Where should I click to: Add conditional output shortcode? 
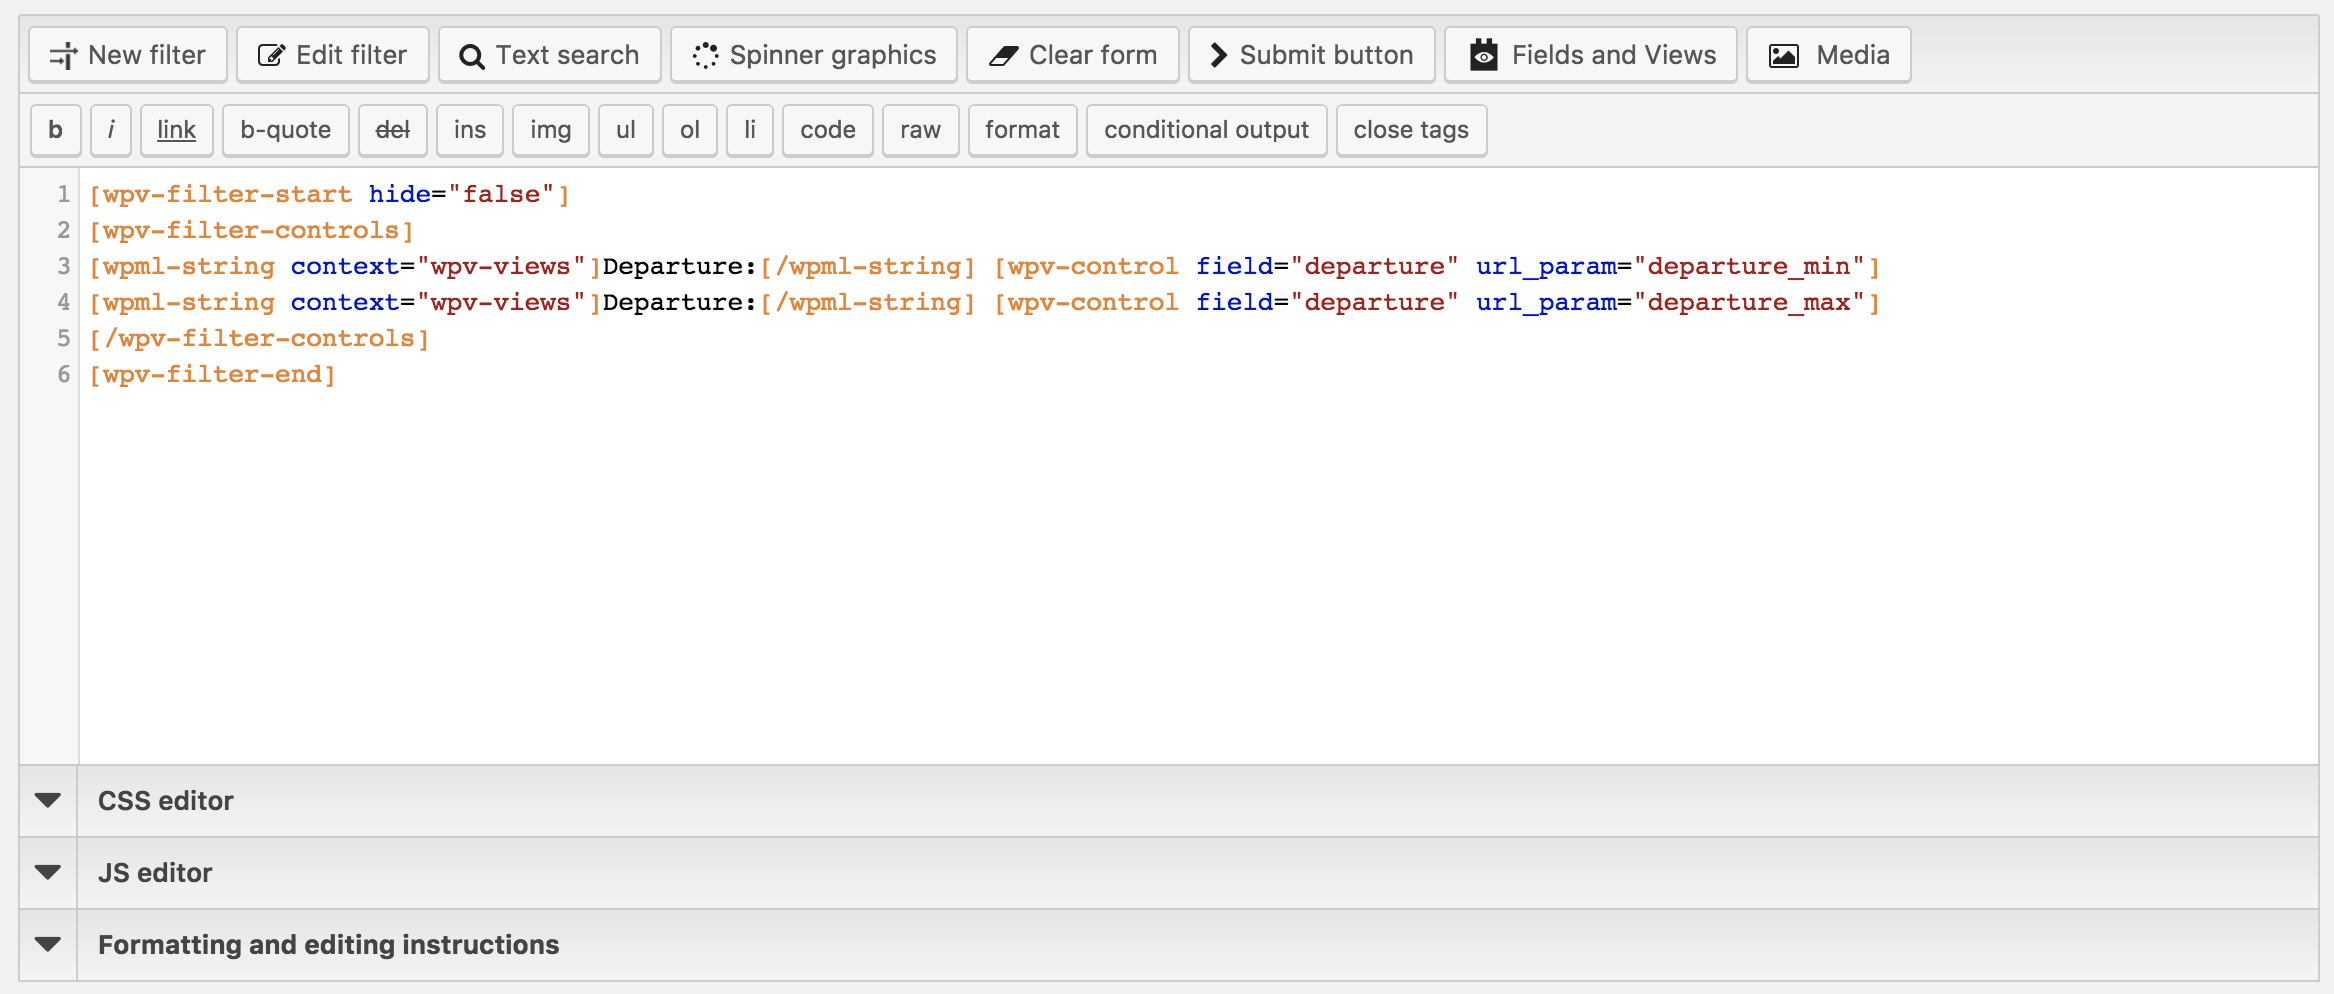coord(1206,130)
